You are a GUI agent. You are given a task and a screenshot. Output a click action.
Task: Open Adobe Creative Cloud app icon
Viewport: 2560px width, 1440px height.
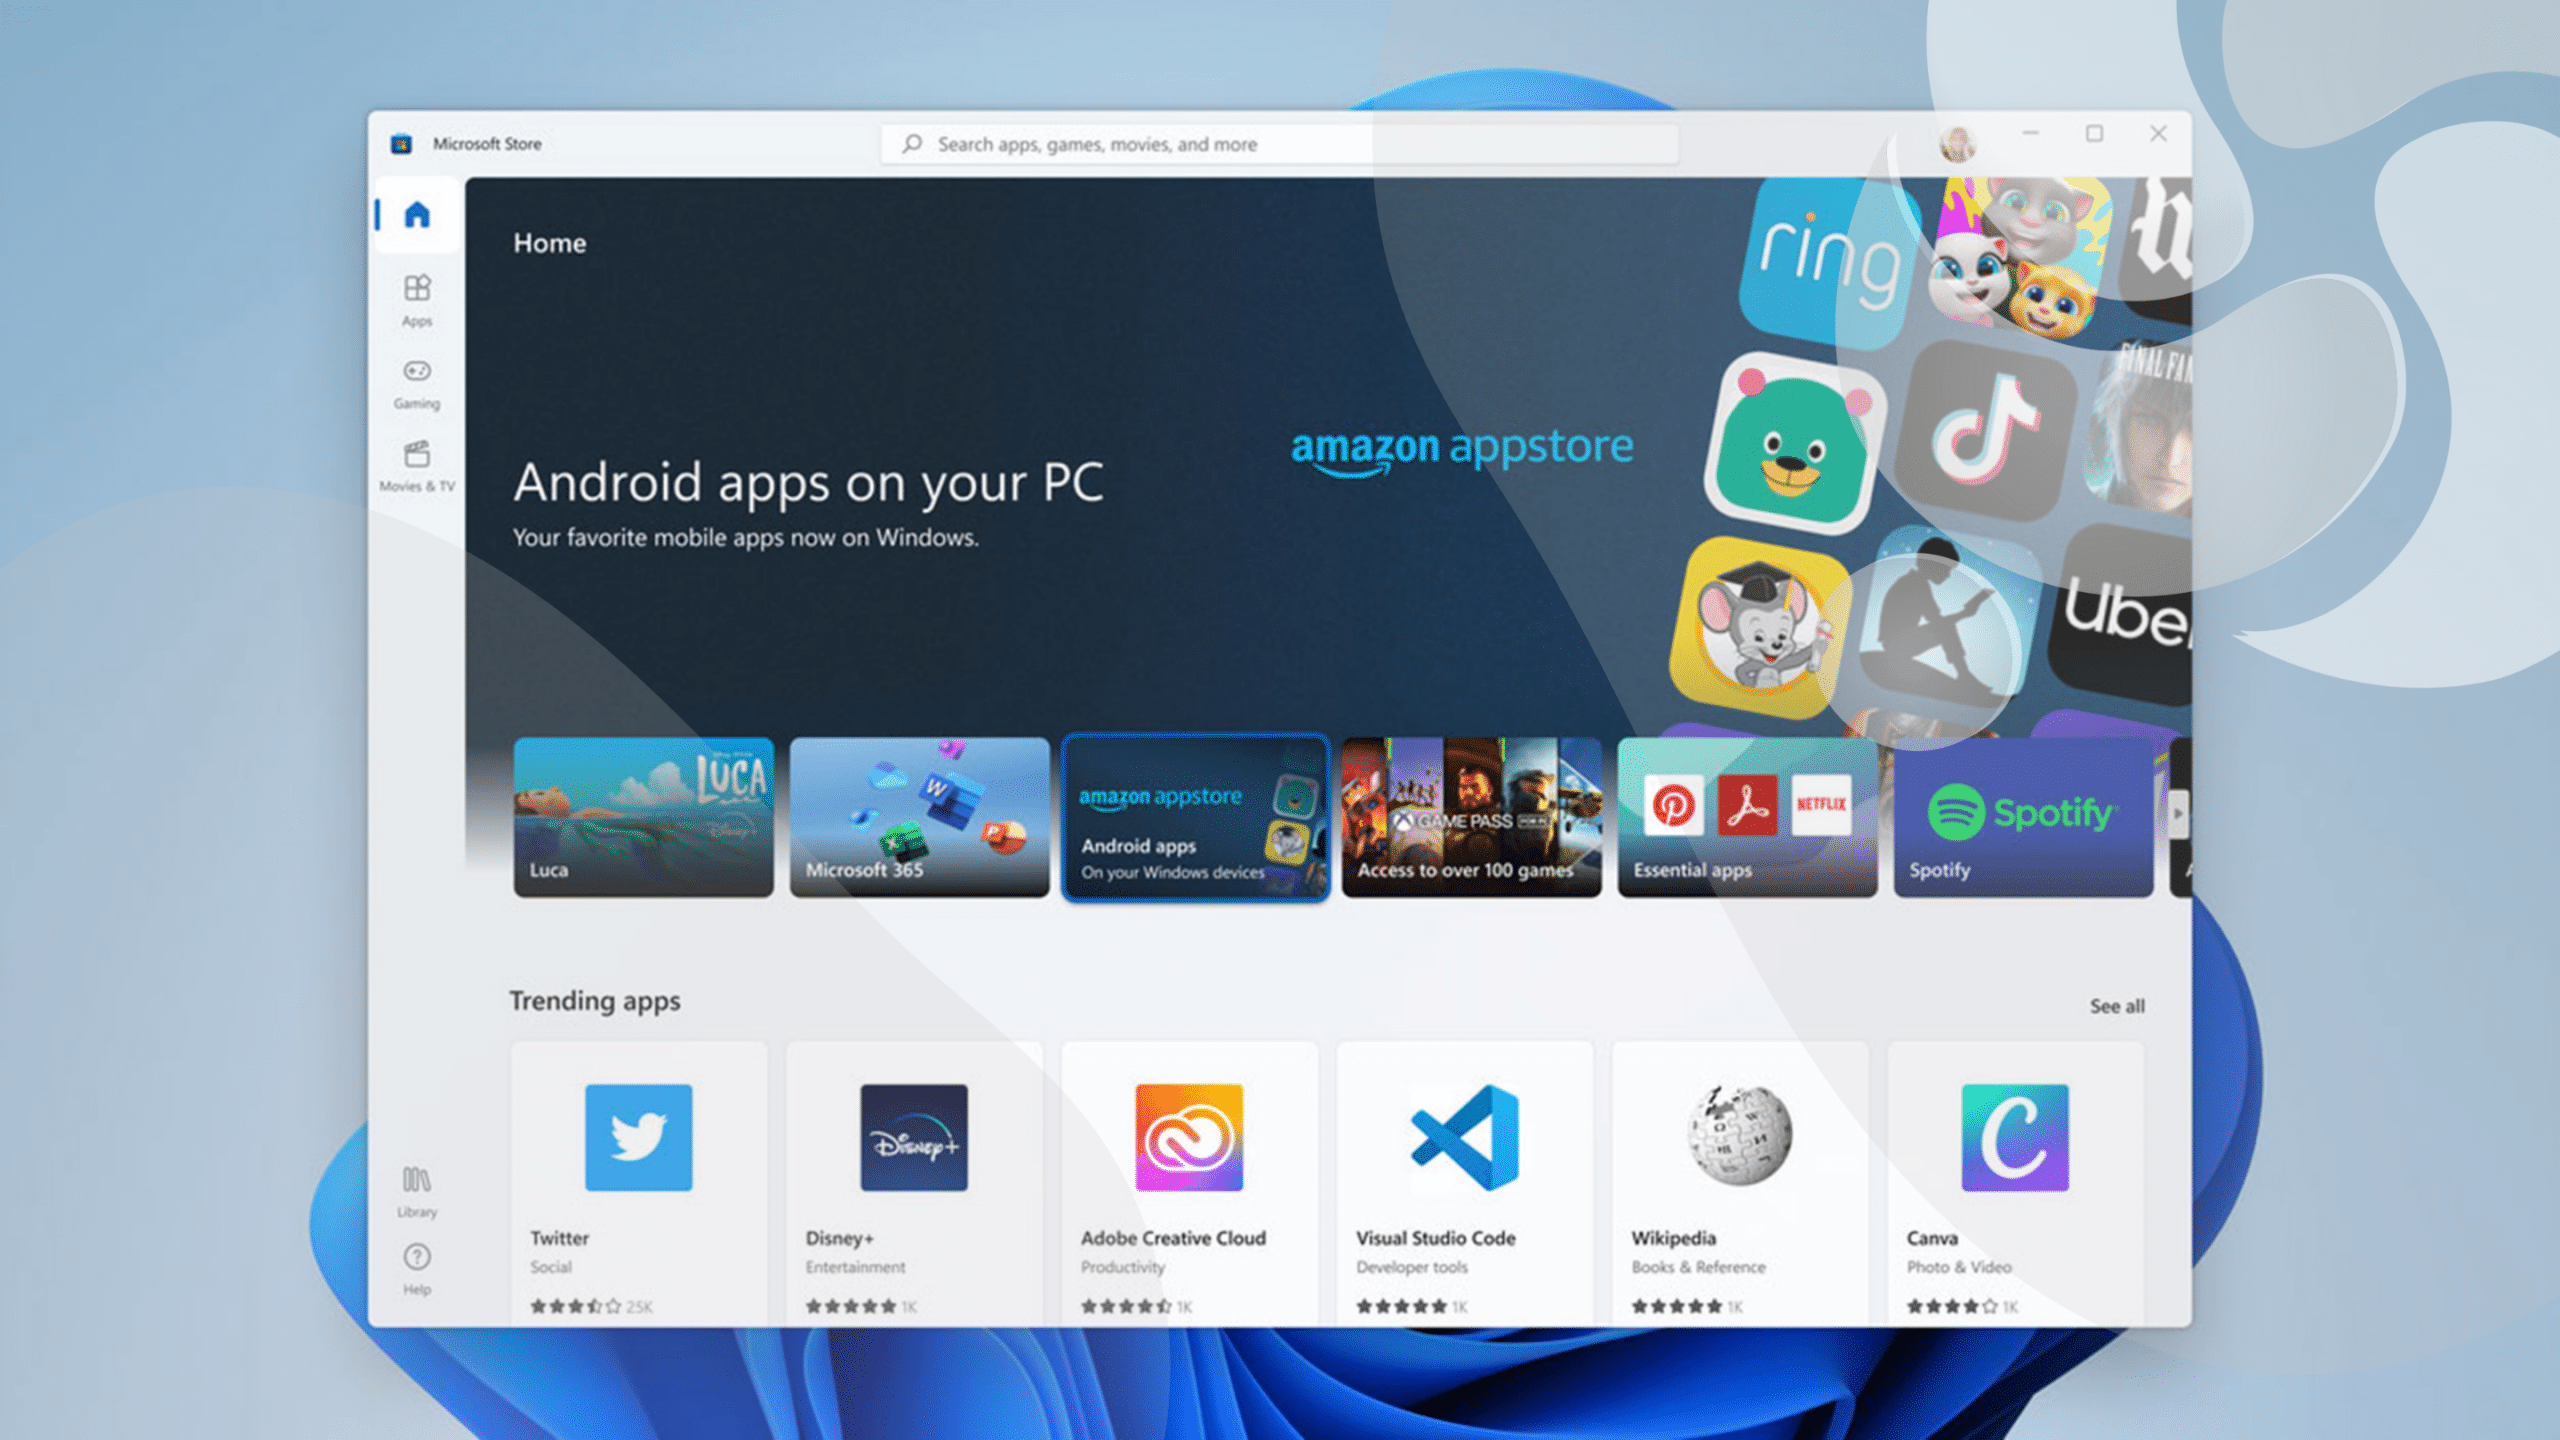click(x=1189, y=1137)
